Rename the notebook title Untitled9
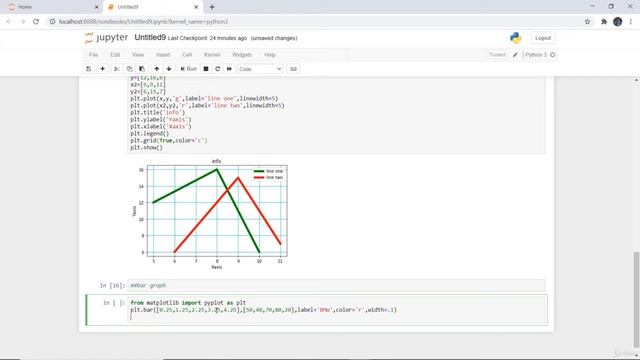This screenshot has width=640, height=360. [x=150, y=38]
